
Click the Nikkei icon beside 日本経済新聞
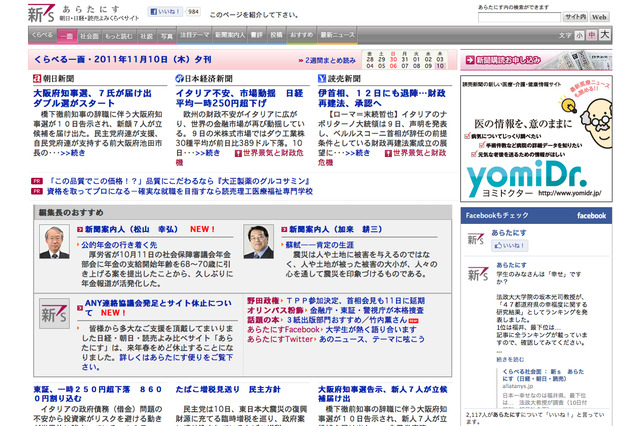179,78
